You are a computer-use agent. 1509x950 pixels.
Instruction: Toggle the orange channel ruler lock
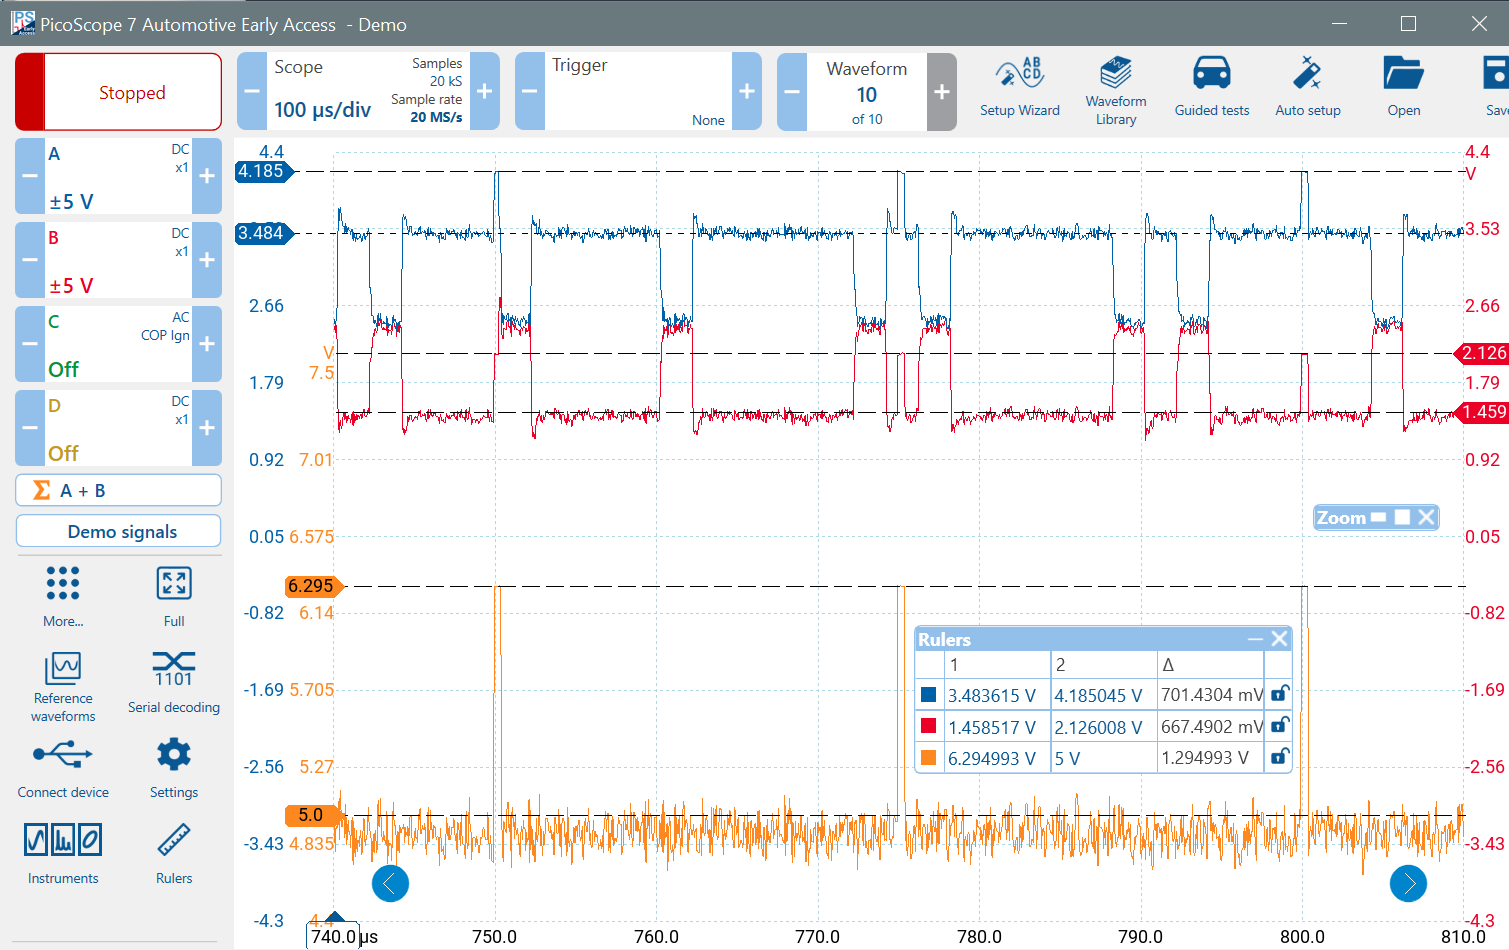(1279, 757)
